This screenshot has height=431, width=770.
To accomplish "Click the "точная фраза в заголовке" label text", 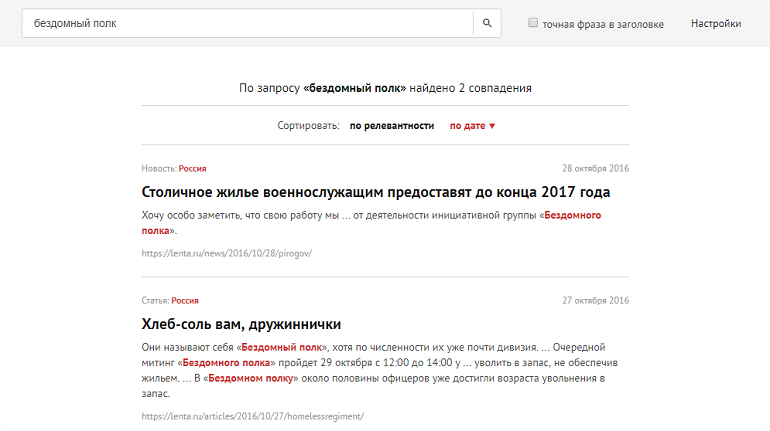I will [602, 24].
